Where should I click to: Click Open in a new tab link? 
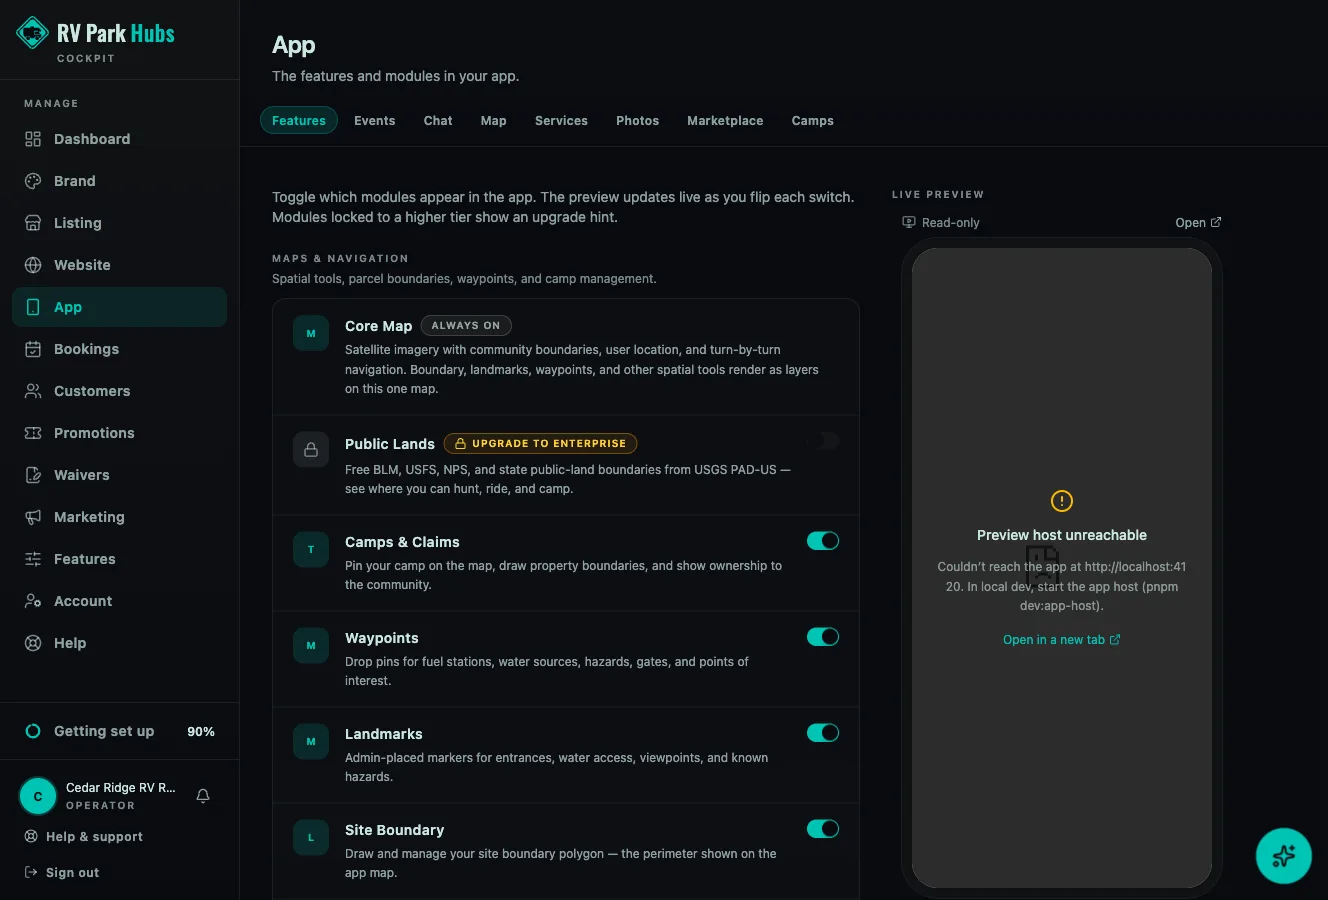pyautogui.click(x=1062, y=640)
